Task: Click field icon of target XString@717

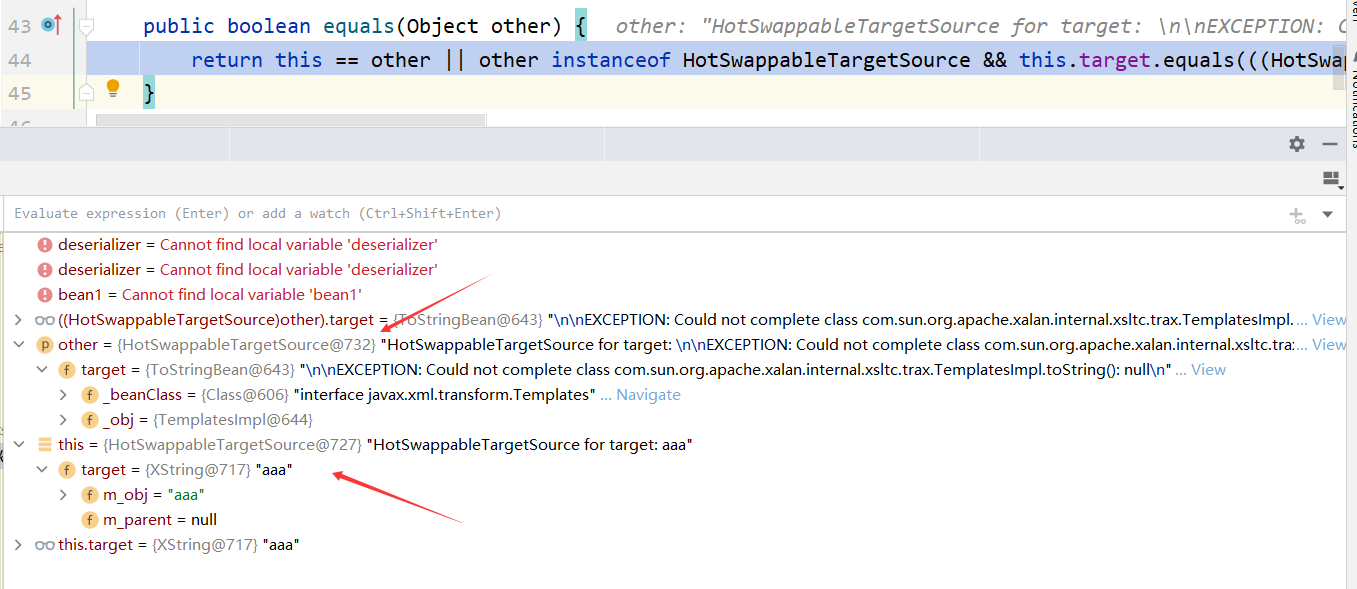Action: click(67, 470)
